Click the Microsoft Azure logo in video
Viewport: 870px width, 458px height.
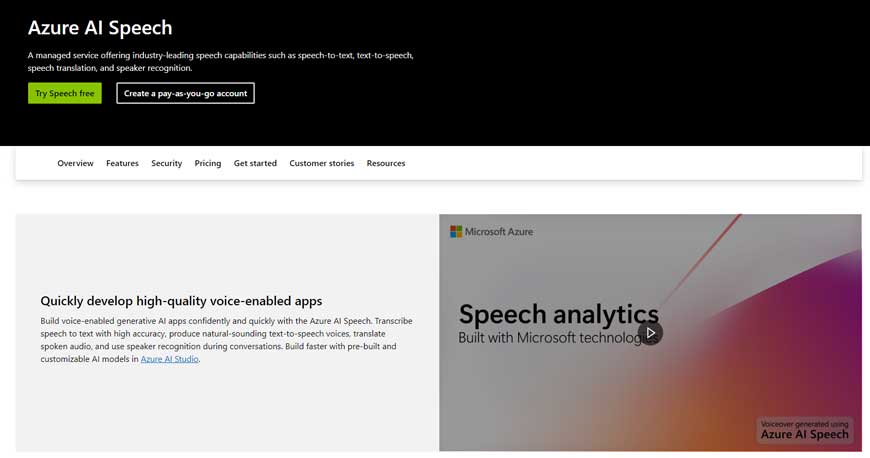492,231
